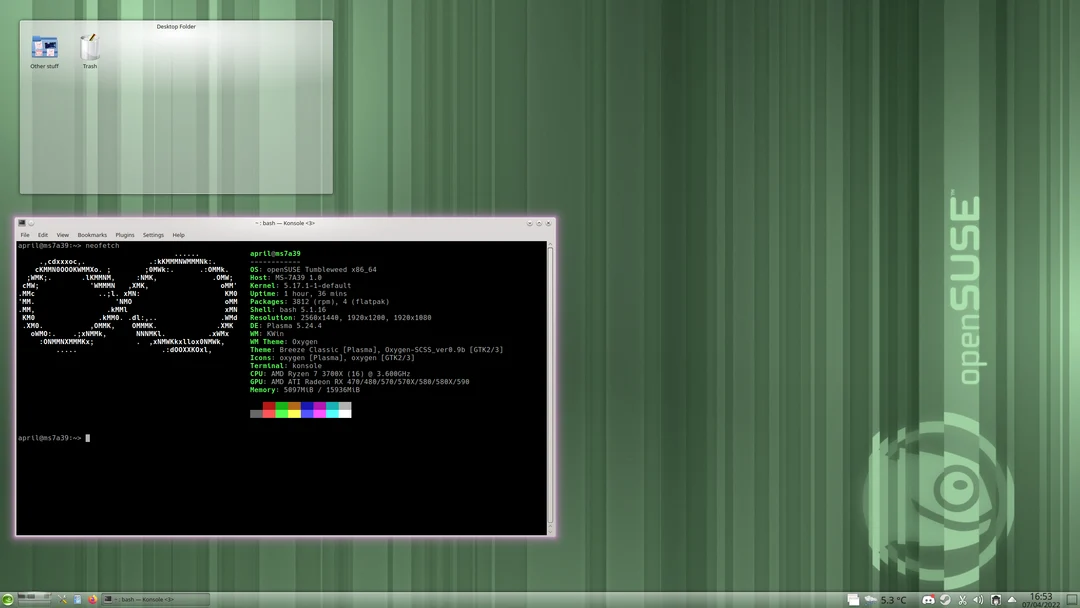Screen dimensions: 1080x608
Task: Click the avatar icon in the system tray
Action: point(996,599)
